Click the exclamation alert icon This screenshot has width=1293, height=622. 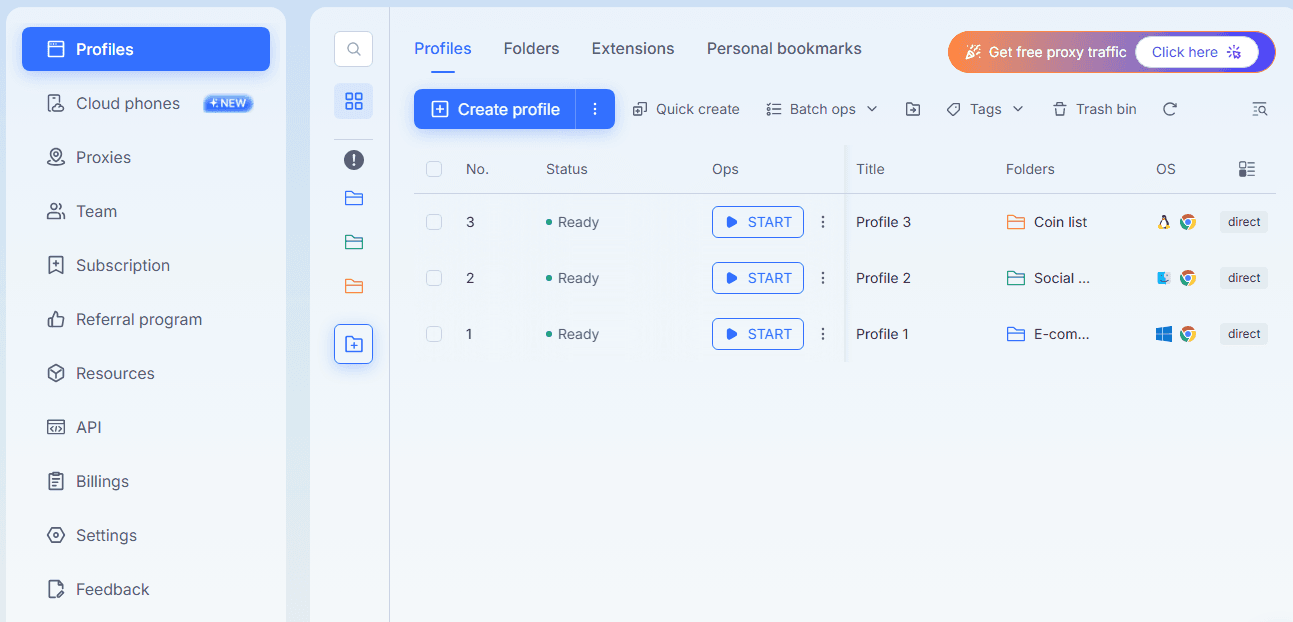pos(353,160)
